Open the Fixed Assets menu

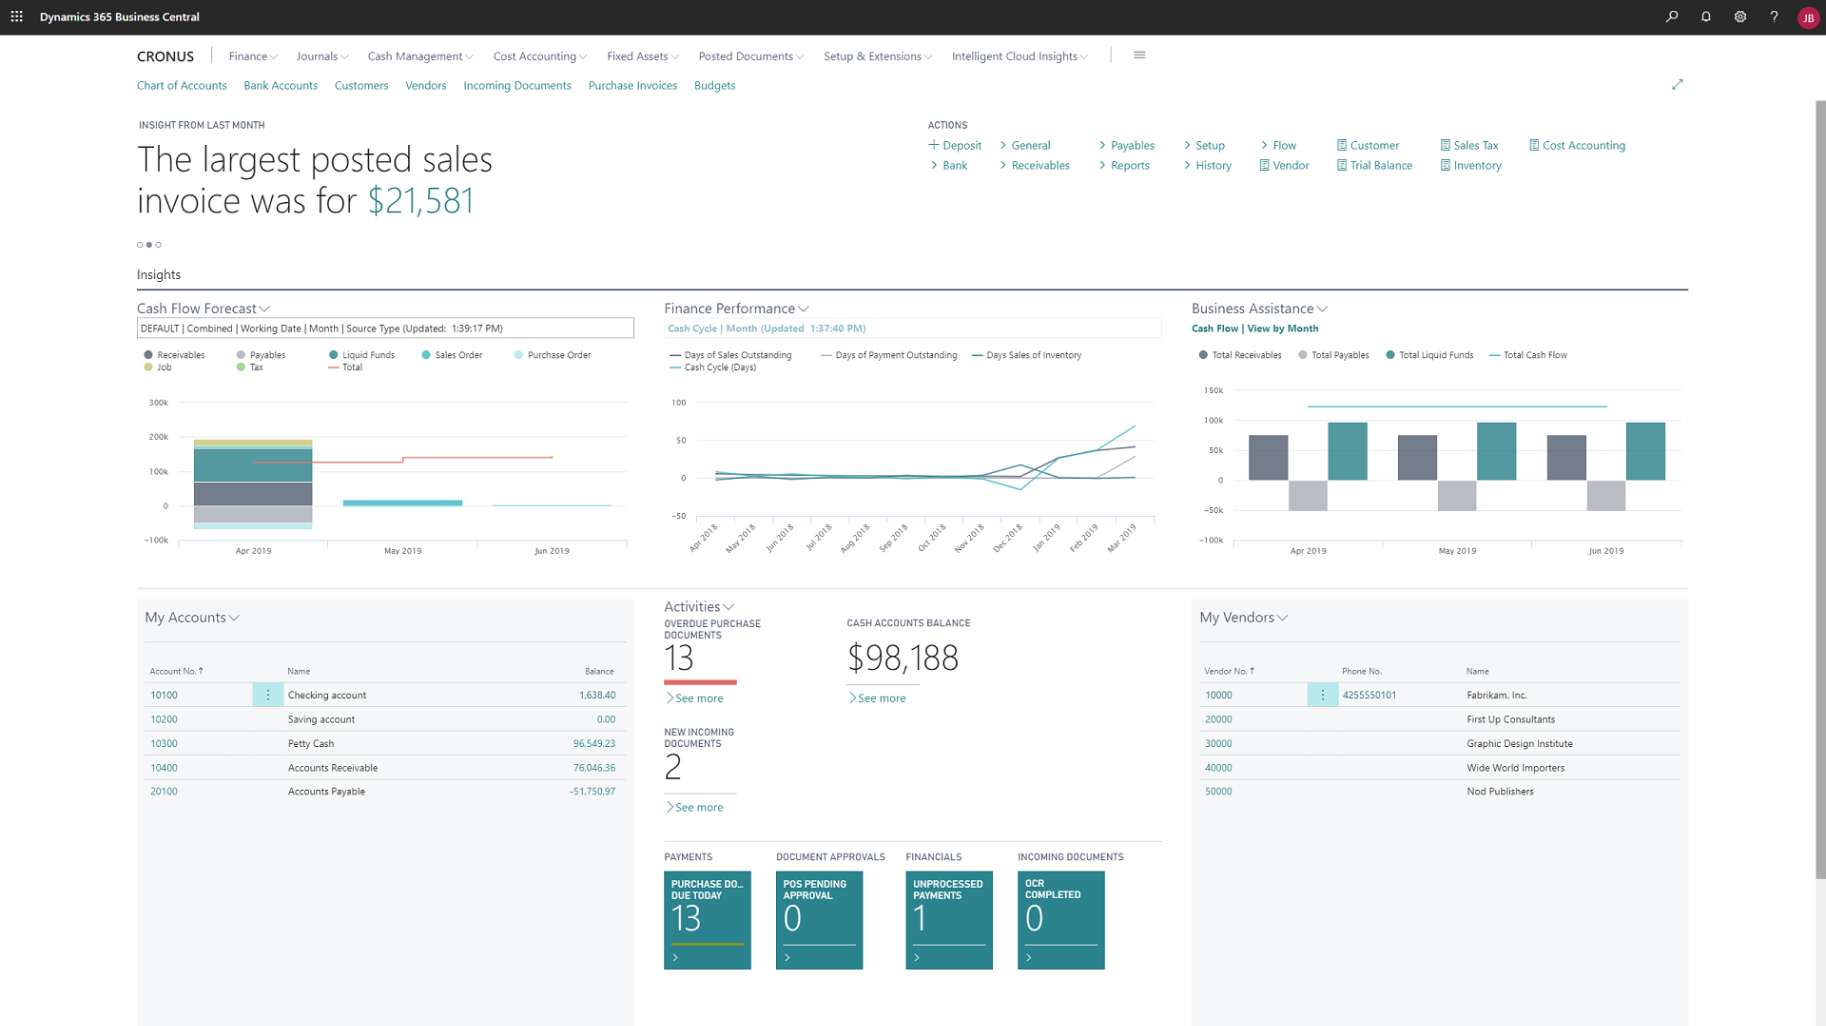[643, 56]
